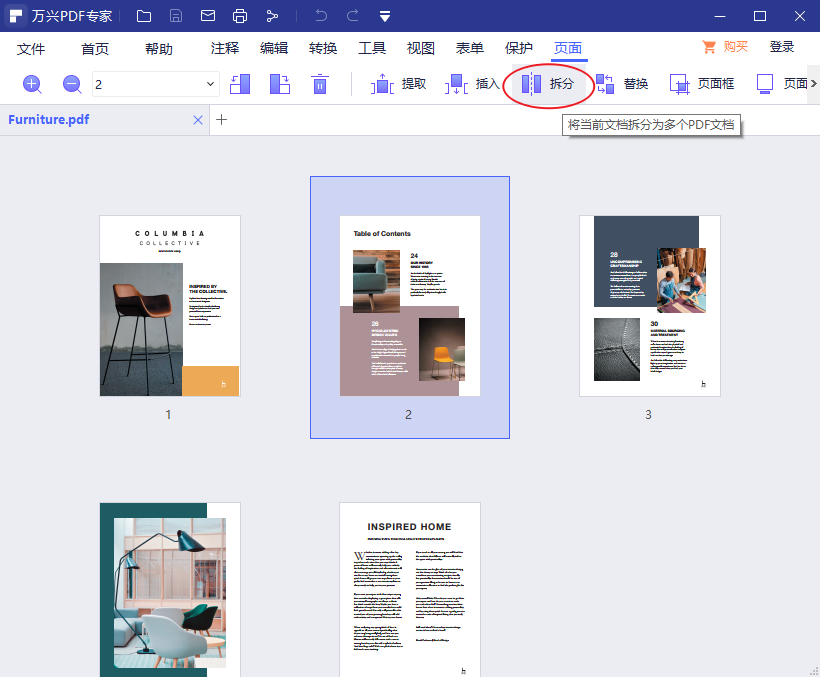Click the 替换 (replace page) tool

[x=622, y=84]
